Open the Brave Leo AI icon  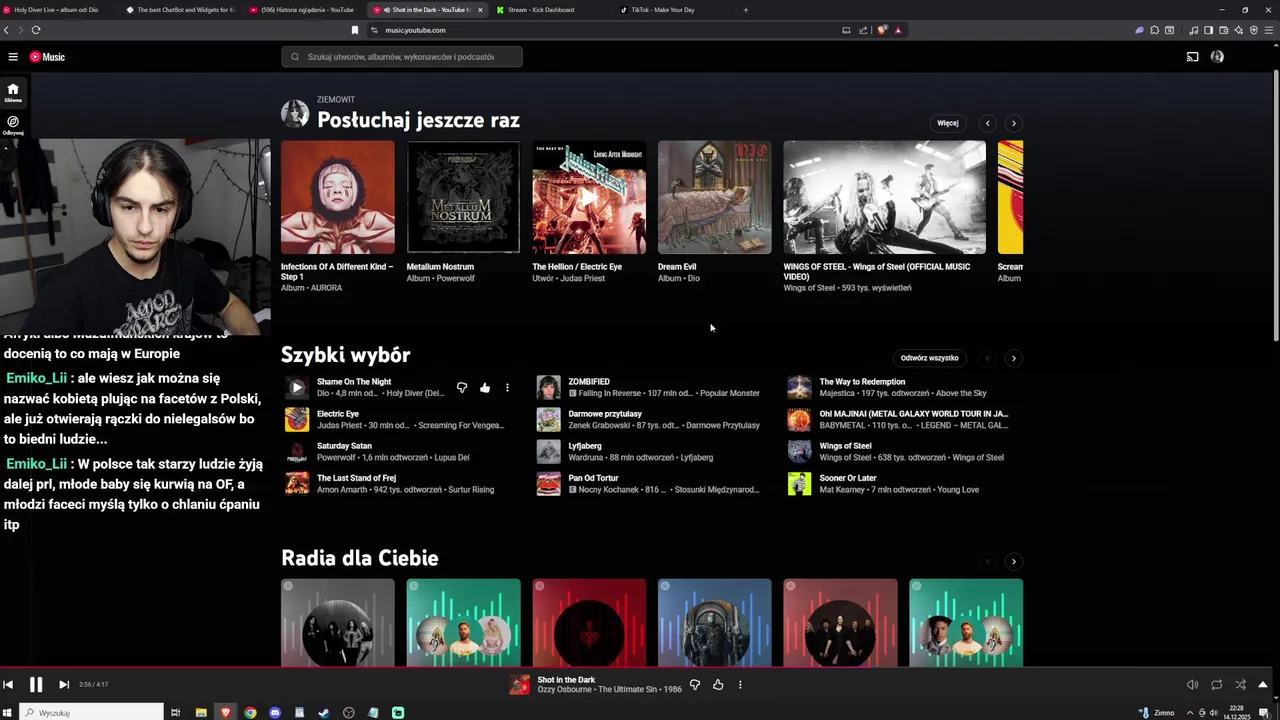(1239, 30)
